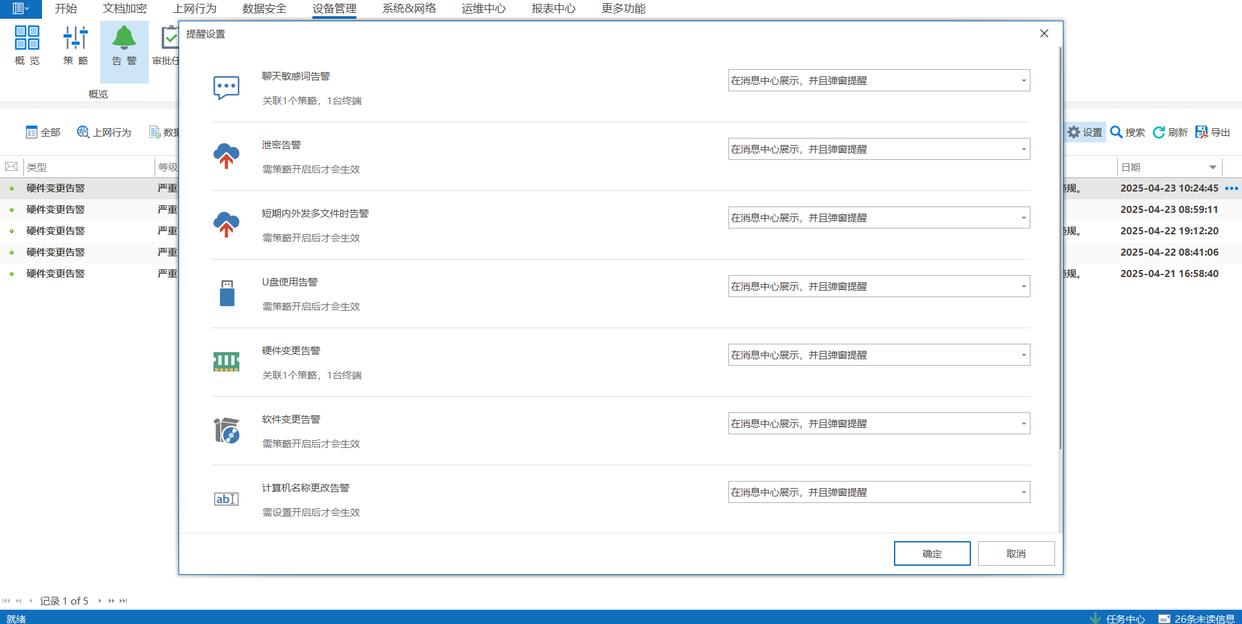Click the 硬件变更告警 memory chip icon
Viewport: 1242px width, 624px height.
click(x=227, y=362)
